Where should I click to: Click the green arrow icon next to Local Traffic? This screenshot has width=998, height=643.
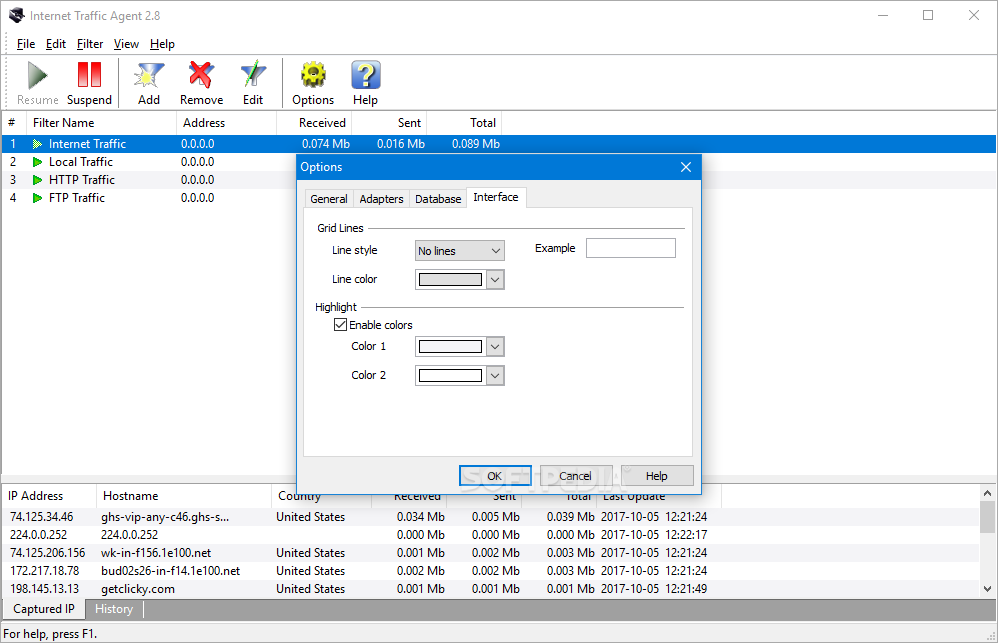38,162
